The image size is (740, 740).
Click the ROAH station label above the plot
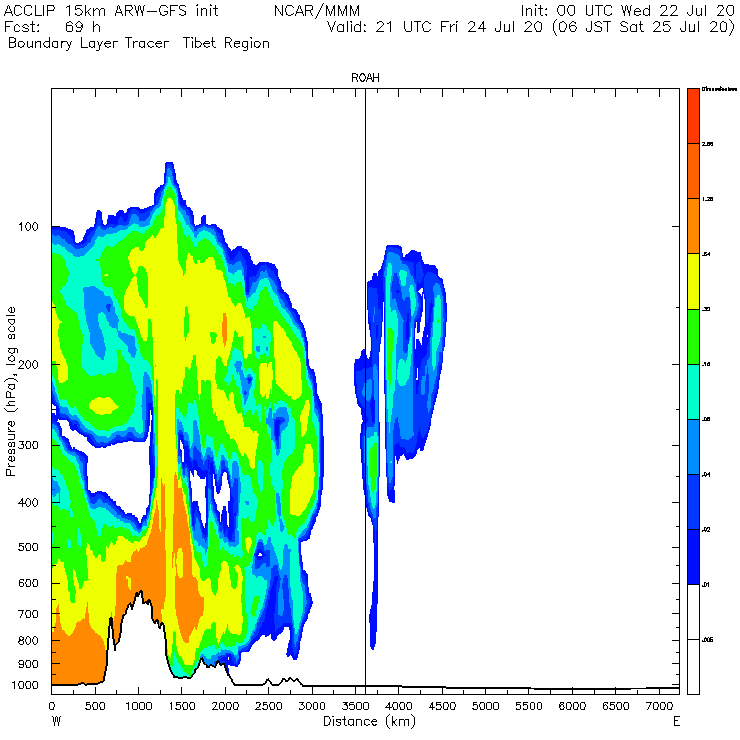365,78
